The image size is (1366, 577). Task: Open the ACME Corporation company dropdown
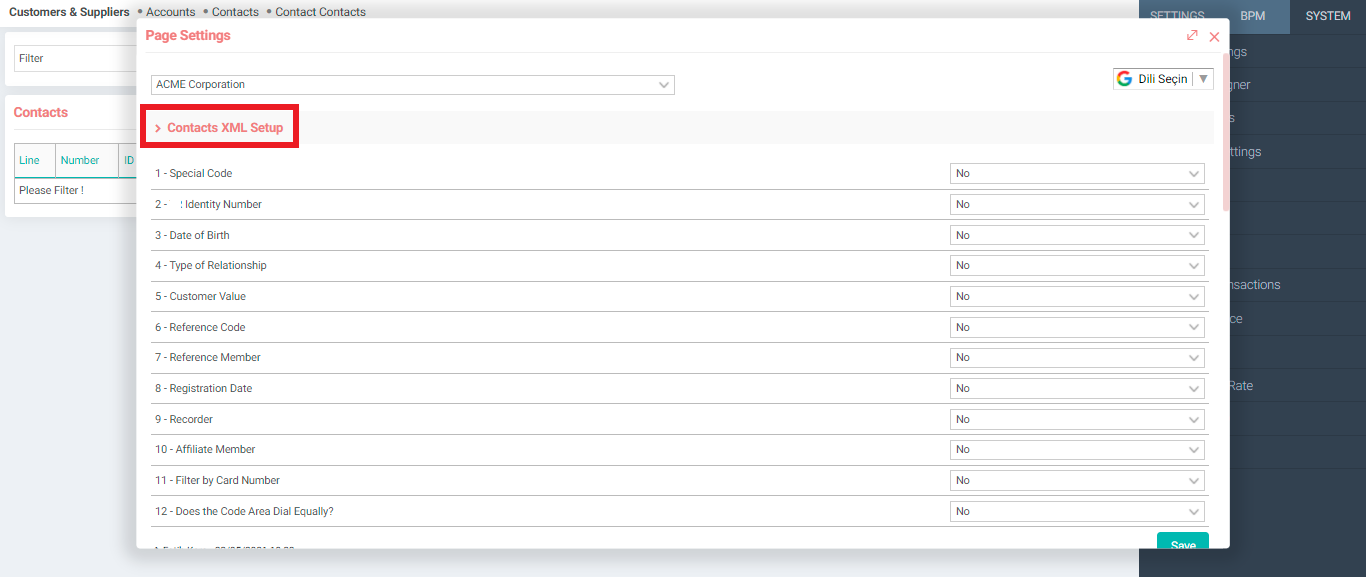pyautogui.click(x=413, y=85)
